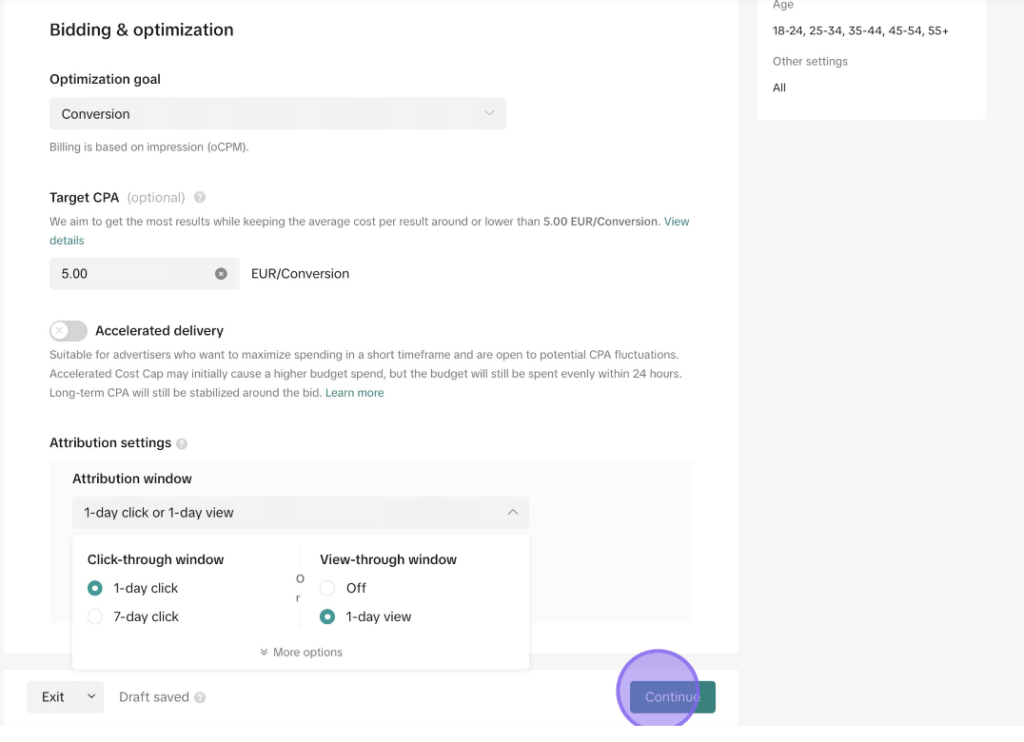This screenshot has height=742, width=1024.
Task: Click the Draft saved info icon
Action: [200, 698]
